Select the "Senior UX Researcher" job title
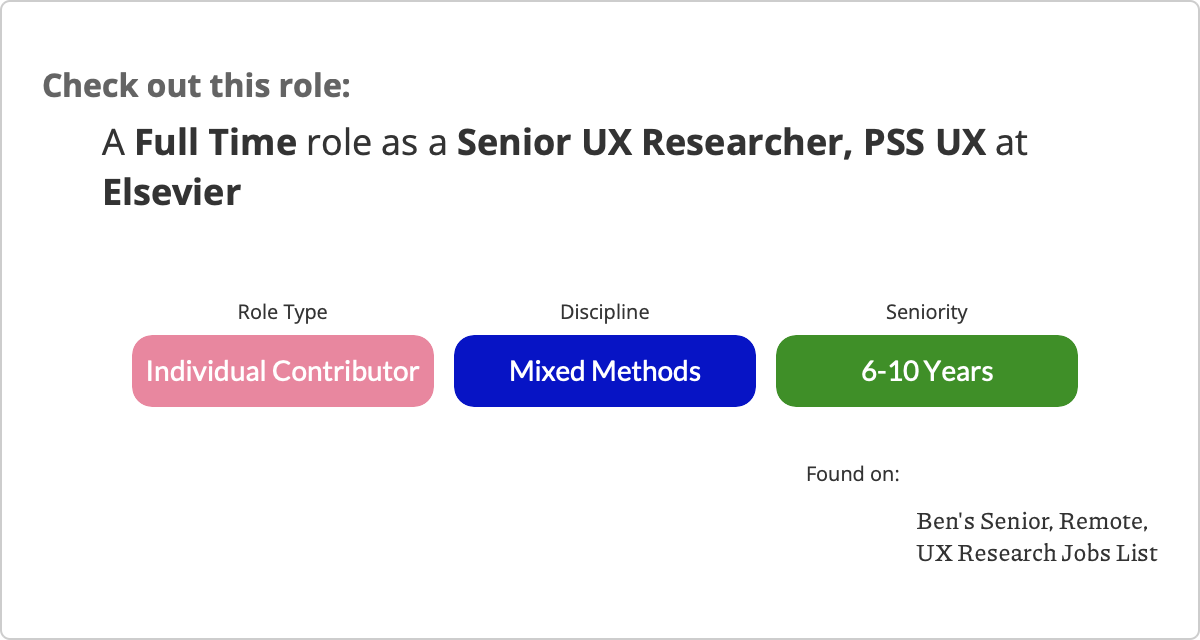 646,143
